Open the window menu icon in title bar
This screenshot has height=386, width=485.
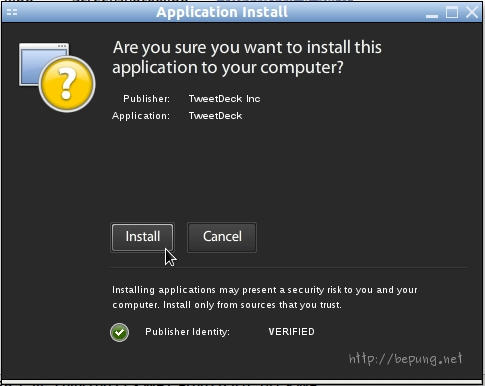click(x=12, y=13)
